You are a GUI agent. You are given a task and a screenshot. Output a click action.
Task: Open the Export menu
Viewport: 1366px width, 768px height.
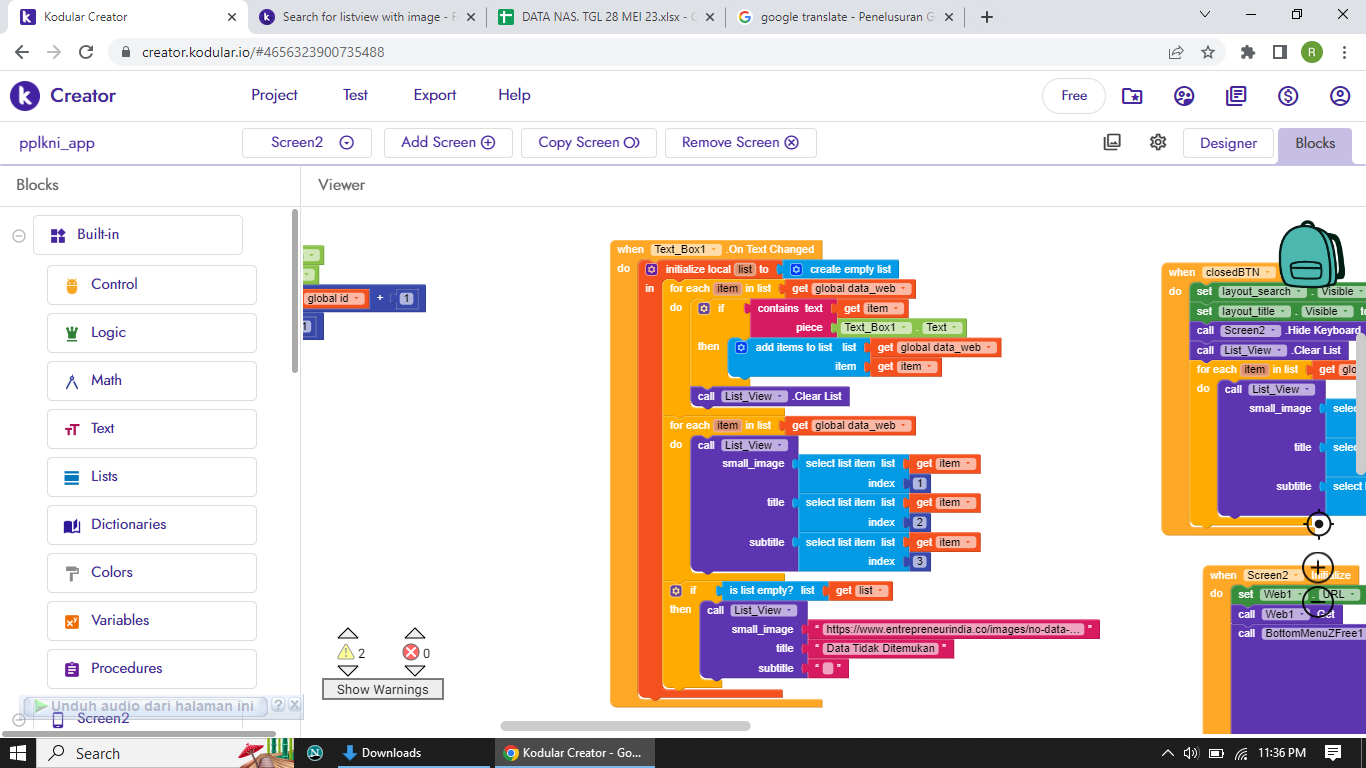(435, 95)
